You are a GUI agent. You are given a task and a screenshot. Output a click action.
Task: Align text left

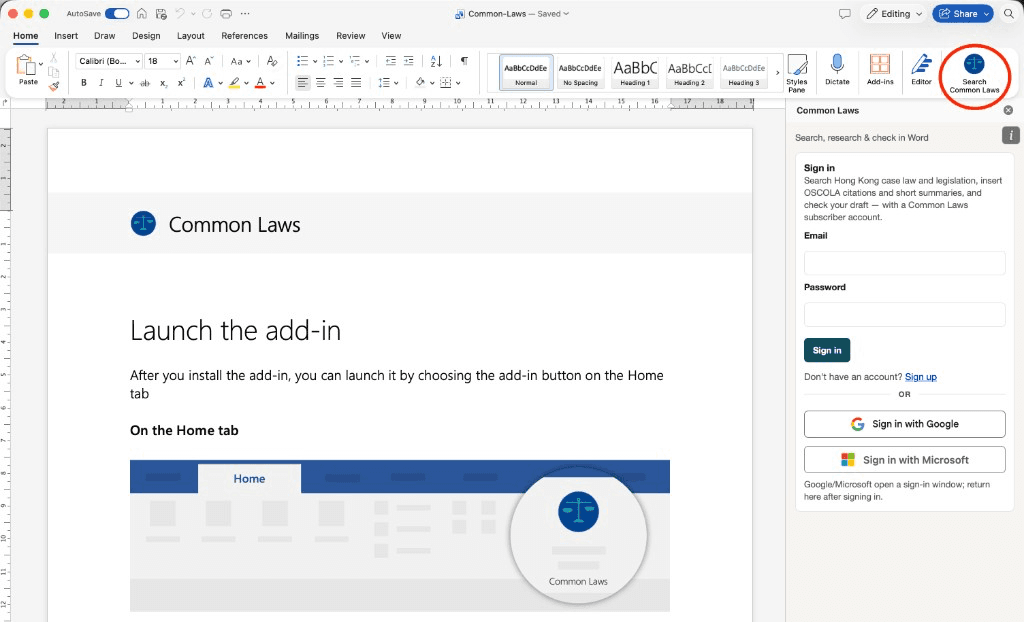coord(302,82)
